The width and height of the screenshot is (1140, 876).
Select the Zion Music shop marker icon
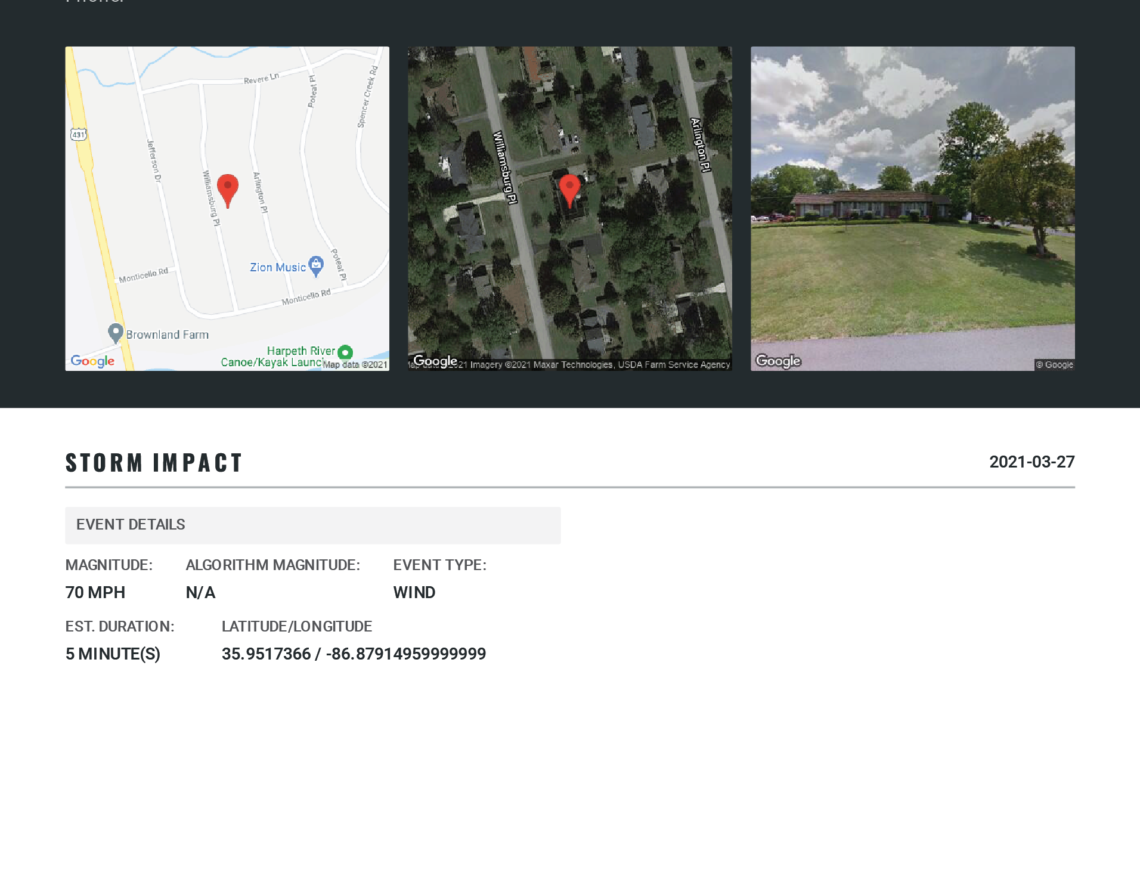(x=316, y=266)
